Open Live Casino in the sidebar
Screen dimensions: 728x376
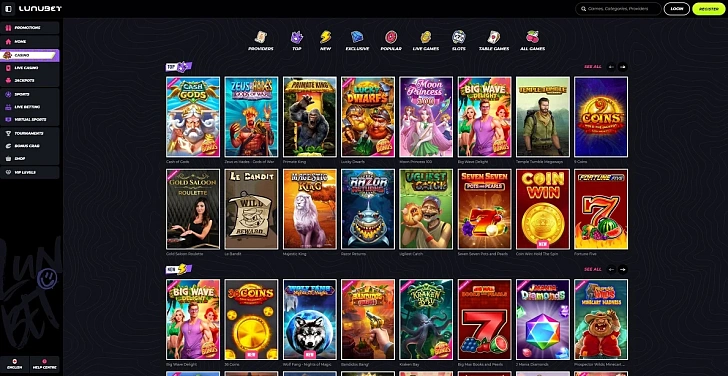click(x=30, y=68)
